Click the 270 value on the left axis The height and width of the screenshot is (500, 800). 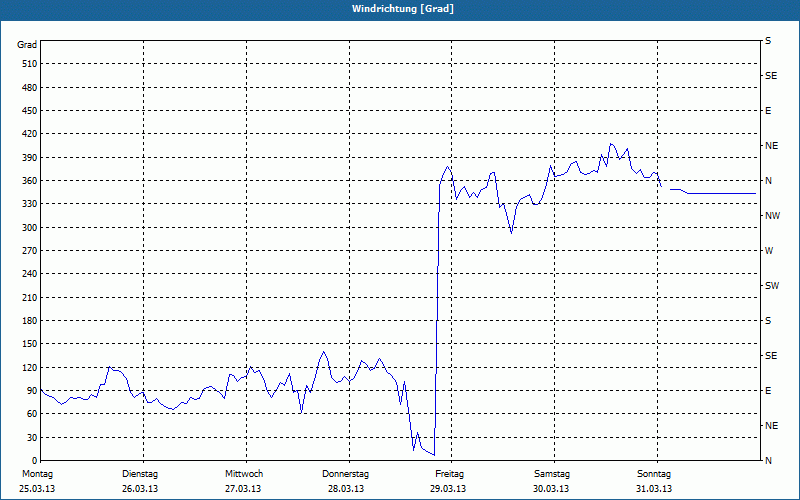[30, 251]
